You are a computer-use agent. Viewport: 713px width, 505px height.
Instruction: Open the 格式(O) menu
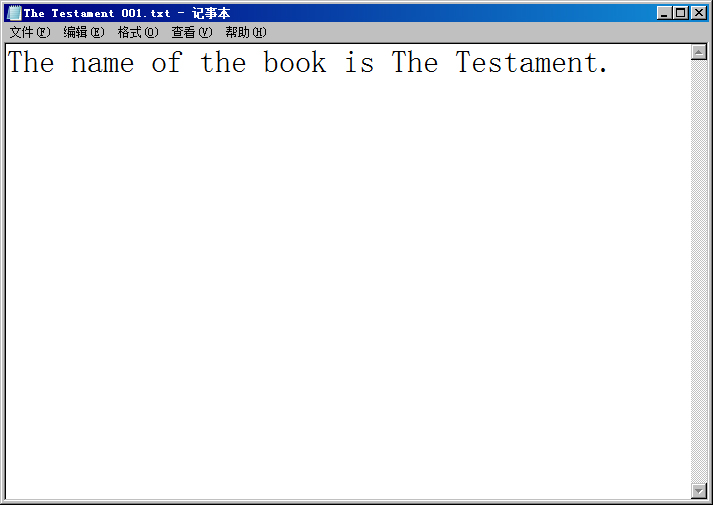pos(137,32)
